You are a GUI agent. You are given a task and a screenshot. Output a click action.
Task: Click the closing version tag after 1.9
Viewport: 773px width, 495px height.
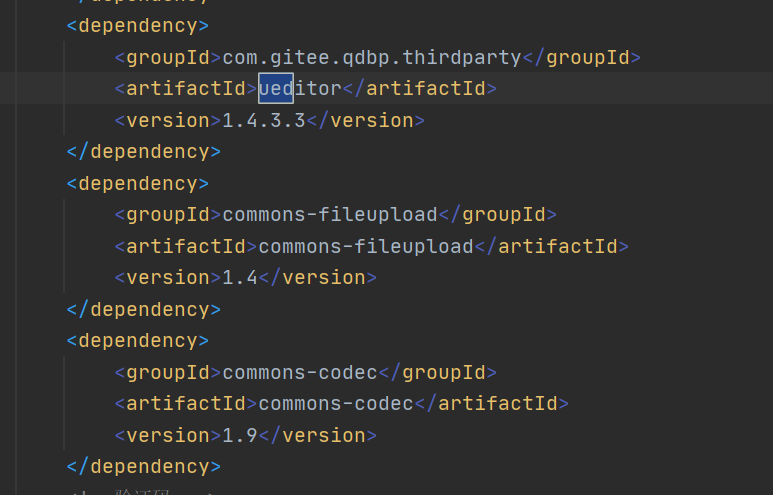317,435
